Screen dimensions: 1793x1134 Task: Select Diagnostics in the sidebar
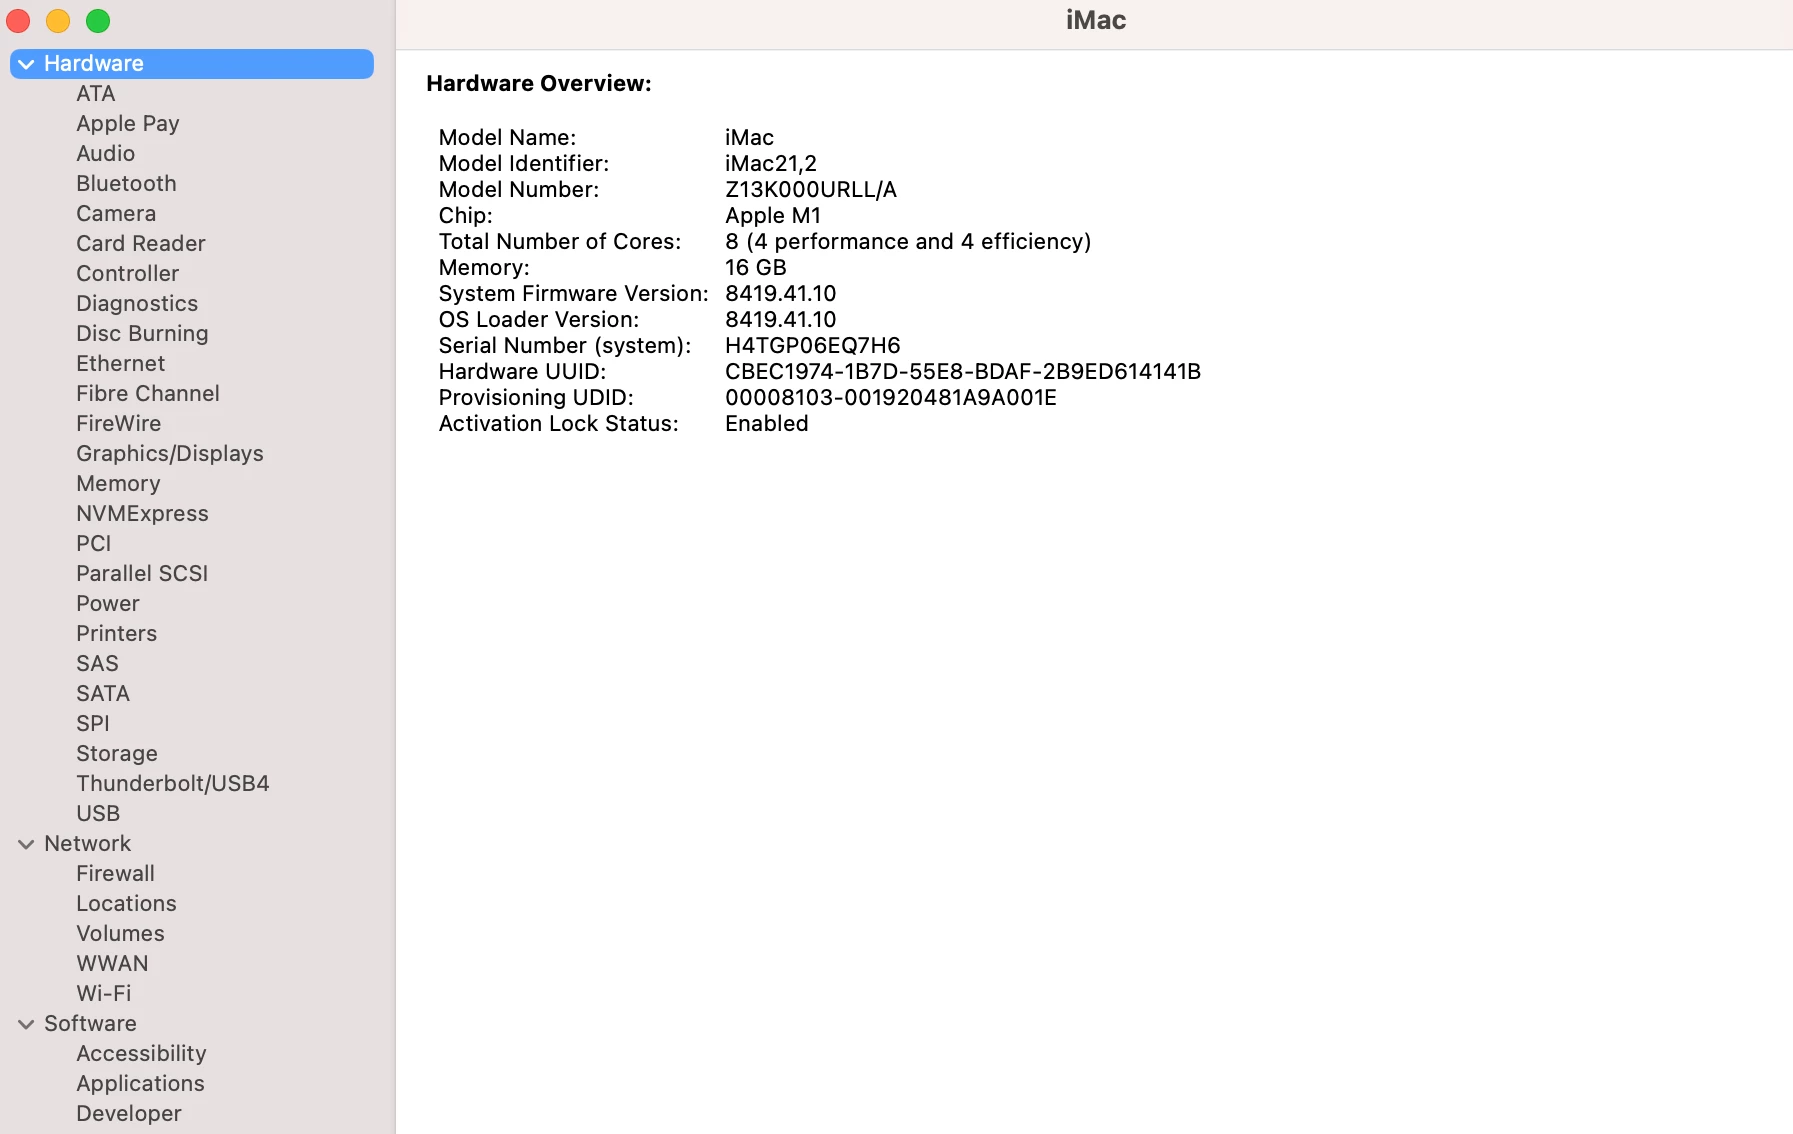[137, 304]
